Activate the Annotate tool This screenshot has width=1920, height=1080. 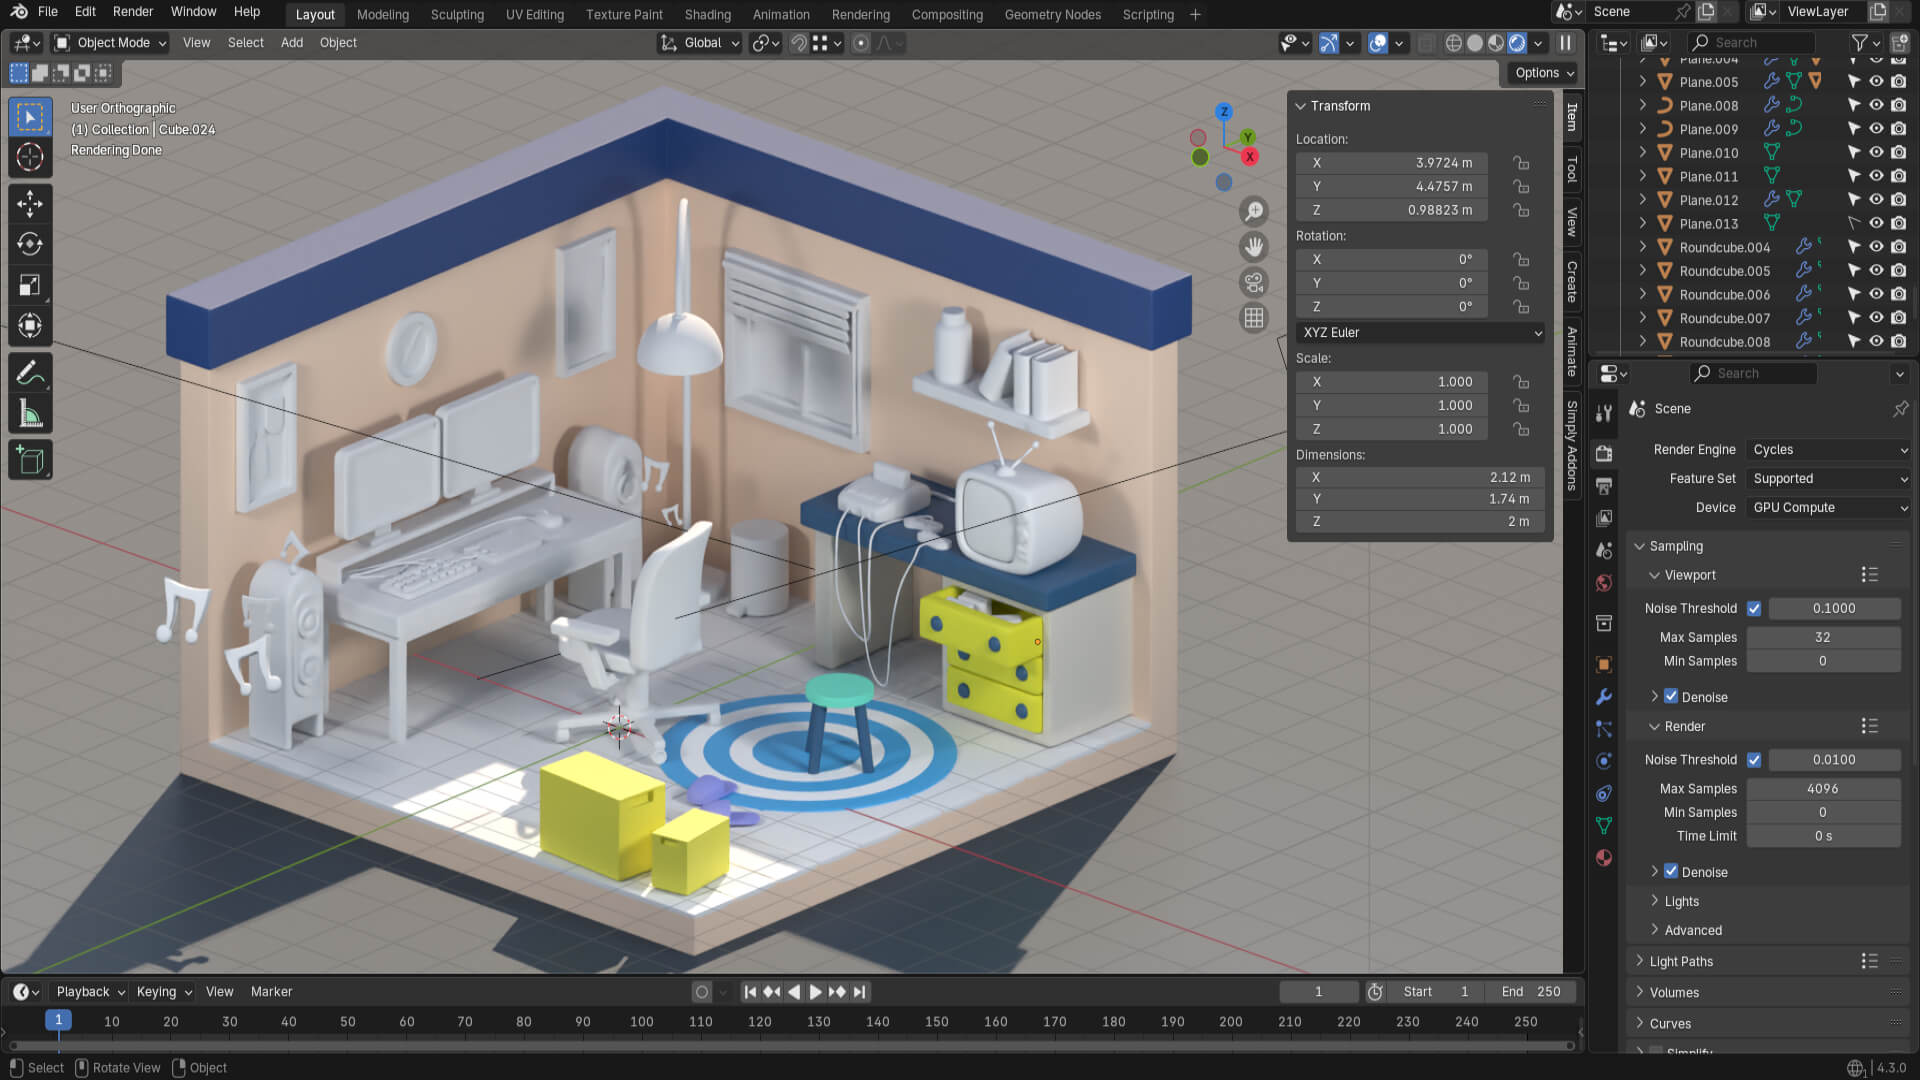[x=30, y=373]
